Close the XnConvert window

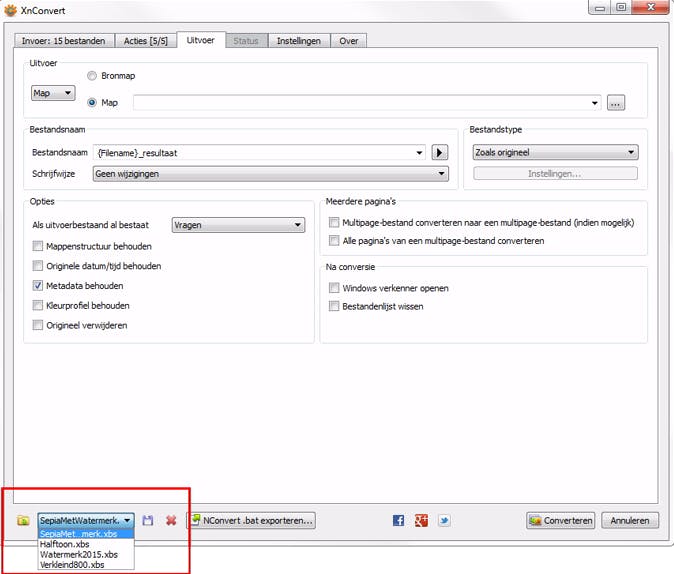click(650, 7)
